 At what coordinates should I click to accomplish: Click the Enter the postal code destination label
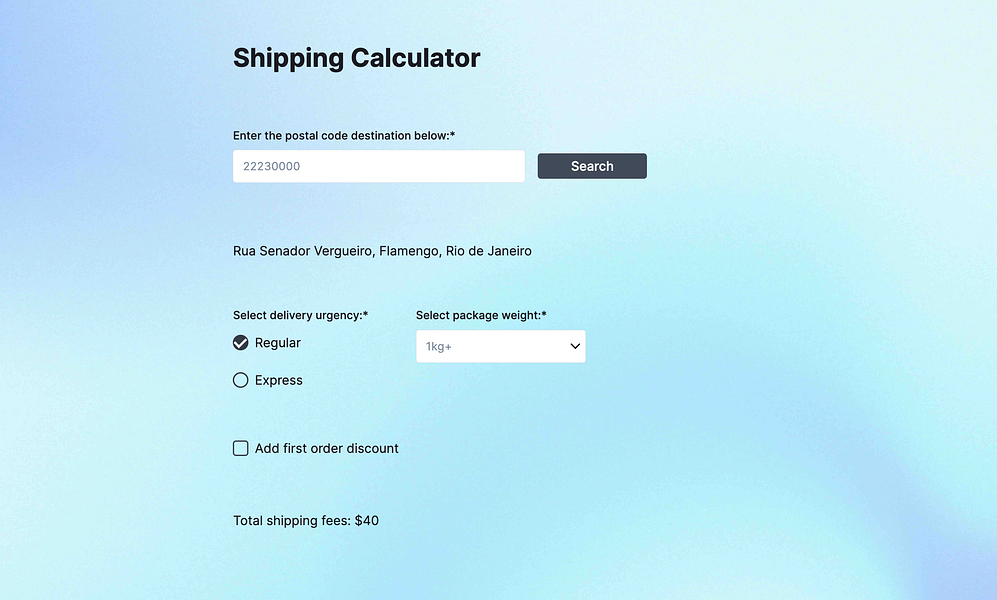344,135
